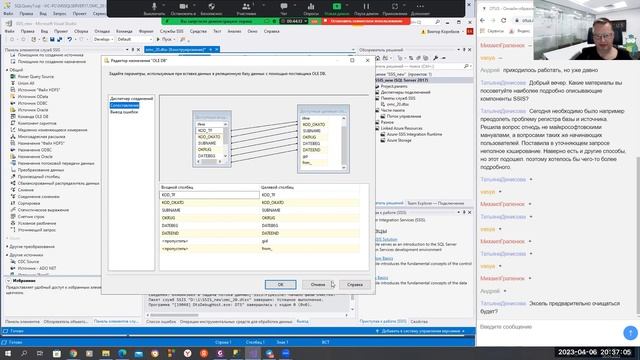
Task: Click the KOD_TF input column cell
Action: (209, 195)
